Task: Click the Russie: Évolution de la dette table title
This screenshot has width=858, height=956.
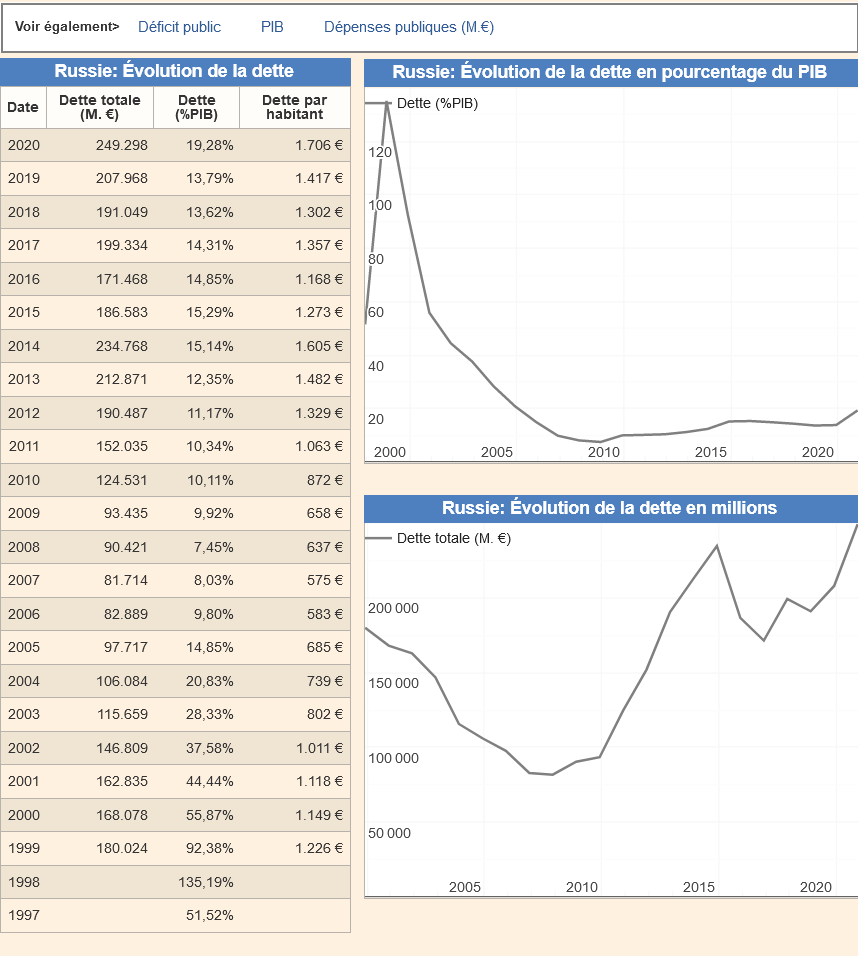Action: click(174, 71)
